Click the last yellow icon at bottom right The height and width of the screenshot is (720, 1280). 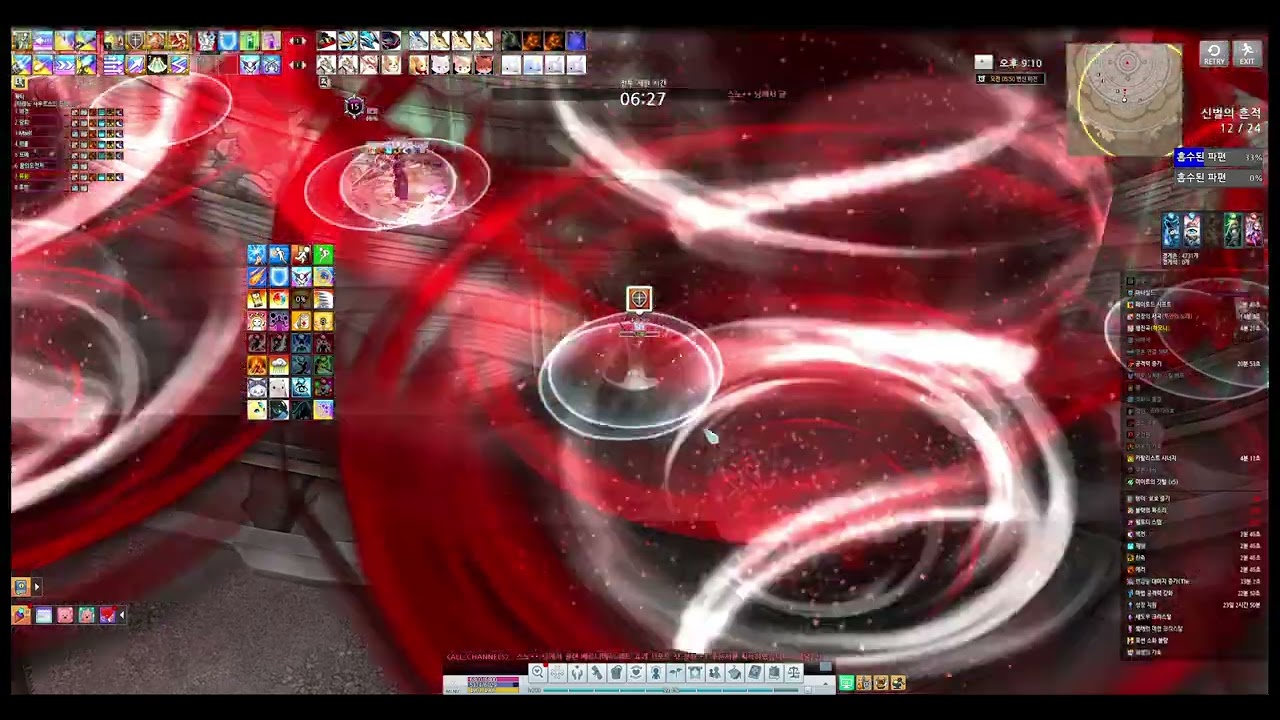coord(898,683)
